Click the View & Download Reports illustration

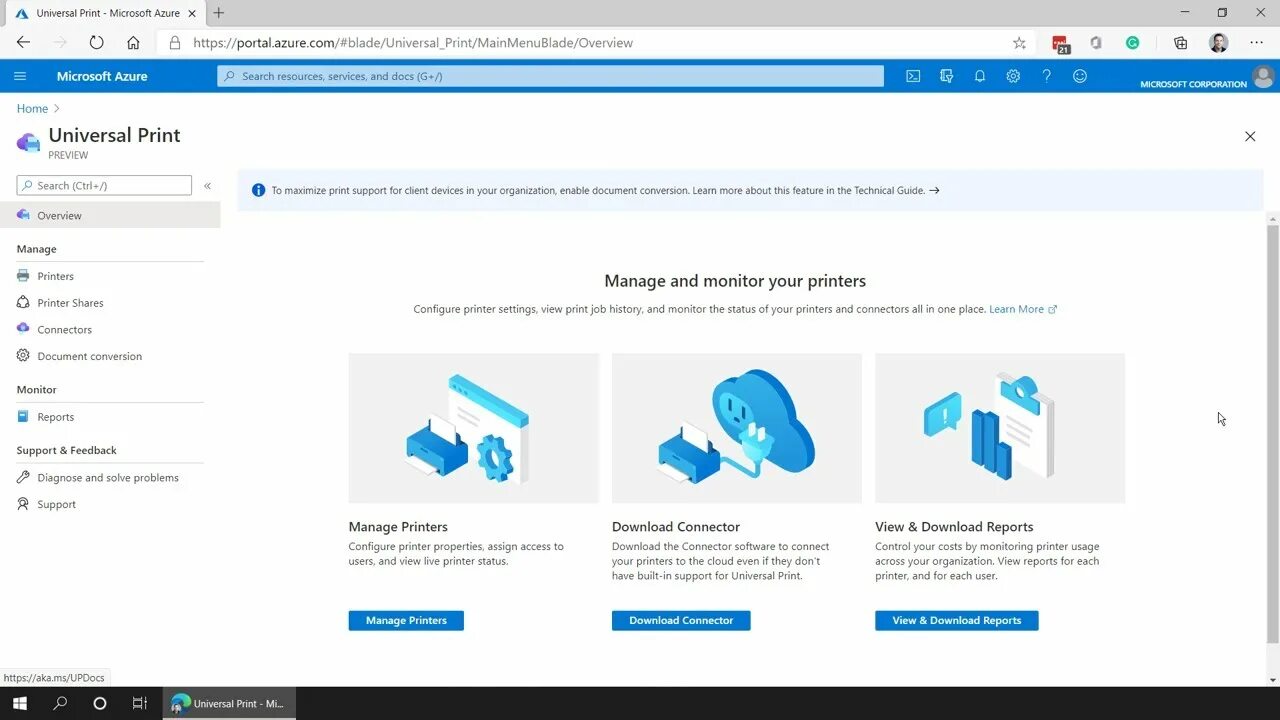tap(1000, 428)
